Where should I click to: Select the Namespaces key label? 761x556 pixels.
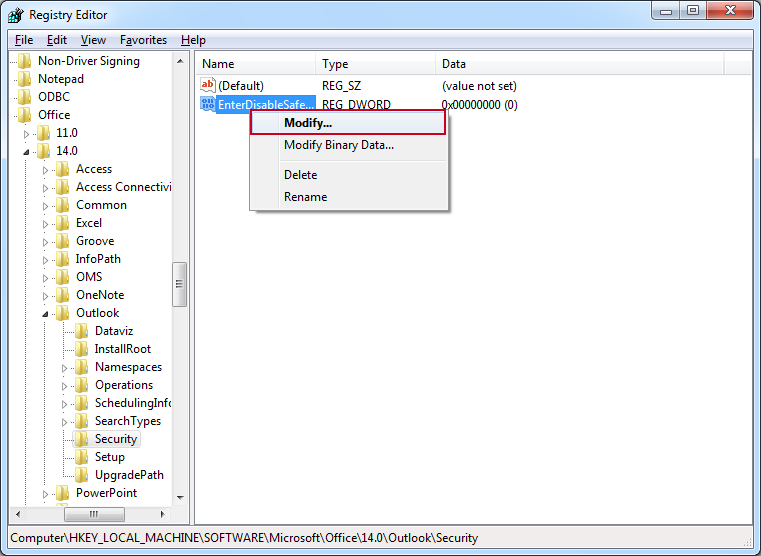pyautogui.click(x=128, y=367)
